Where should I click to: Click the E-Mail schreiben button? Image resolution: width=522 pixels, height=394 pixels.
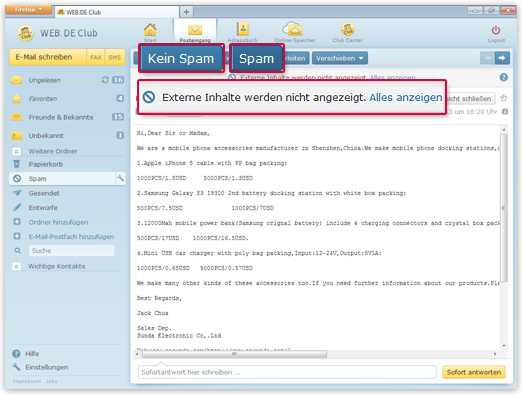tap(48, 57)
